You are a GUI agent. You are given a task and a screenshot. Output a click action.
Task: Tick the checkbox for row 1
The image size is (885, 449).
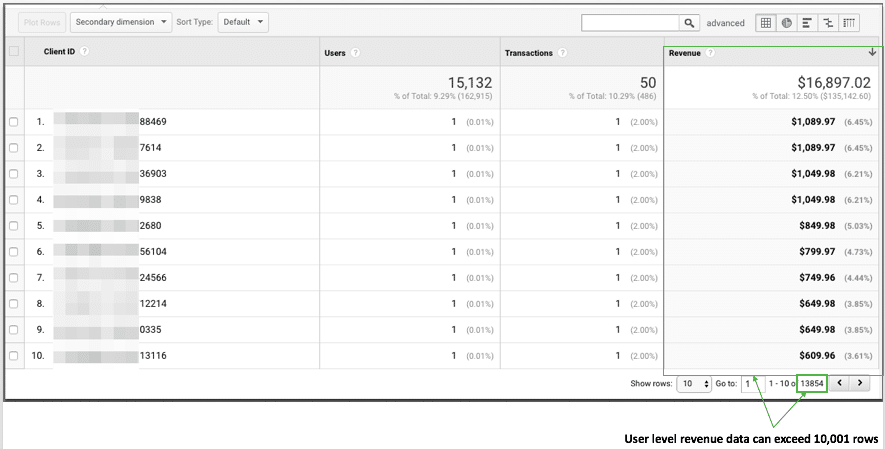pyautogui.click(x=14, y=122)
